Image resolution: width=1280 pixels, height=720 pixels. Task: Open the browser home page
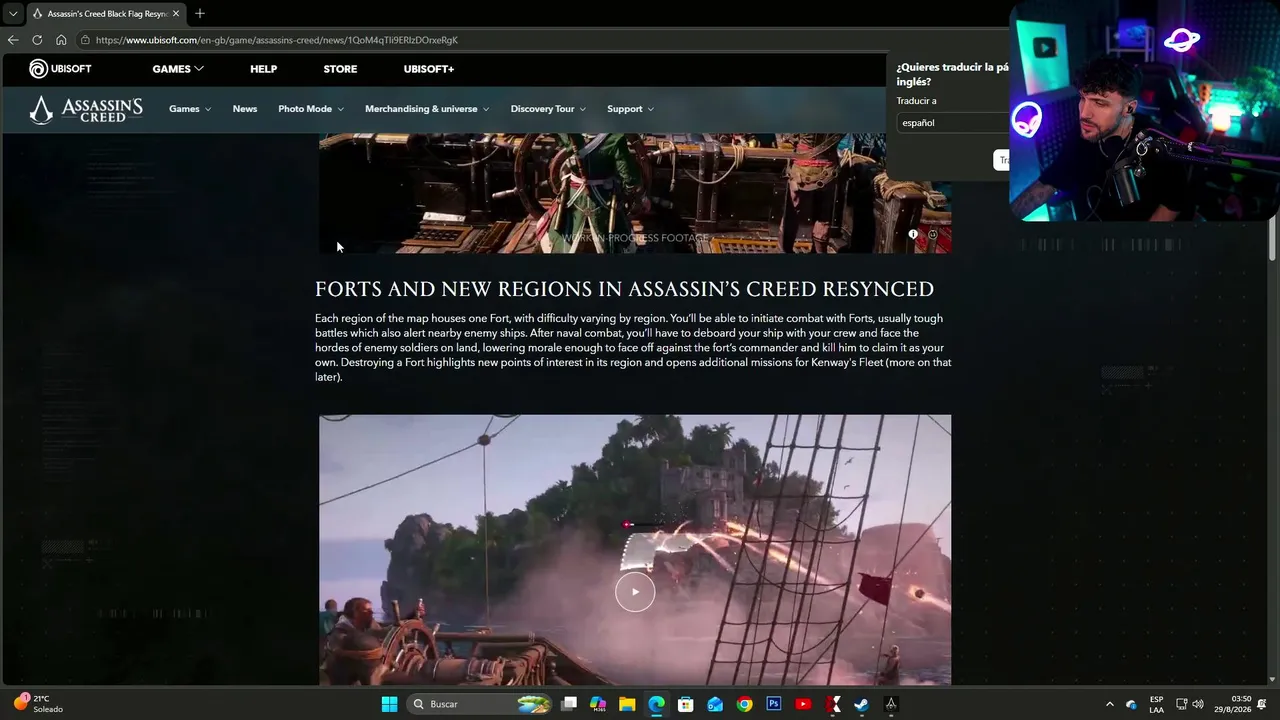click(x=61, y=40)
